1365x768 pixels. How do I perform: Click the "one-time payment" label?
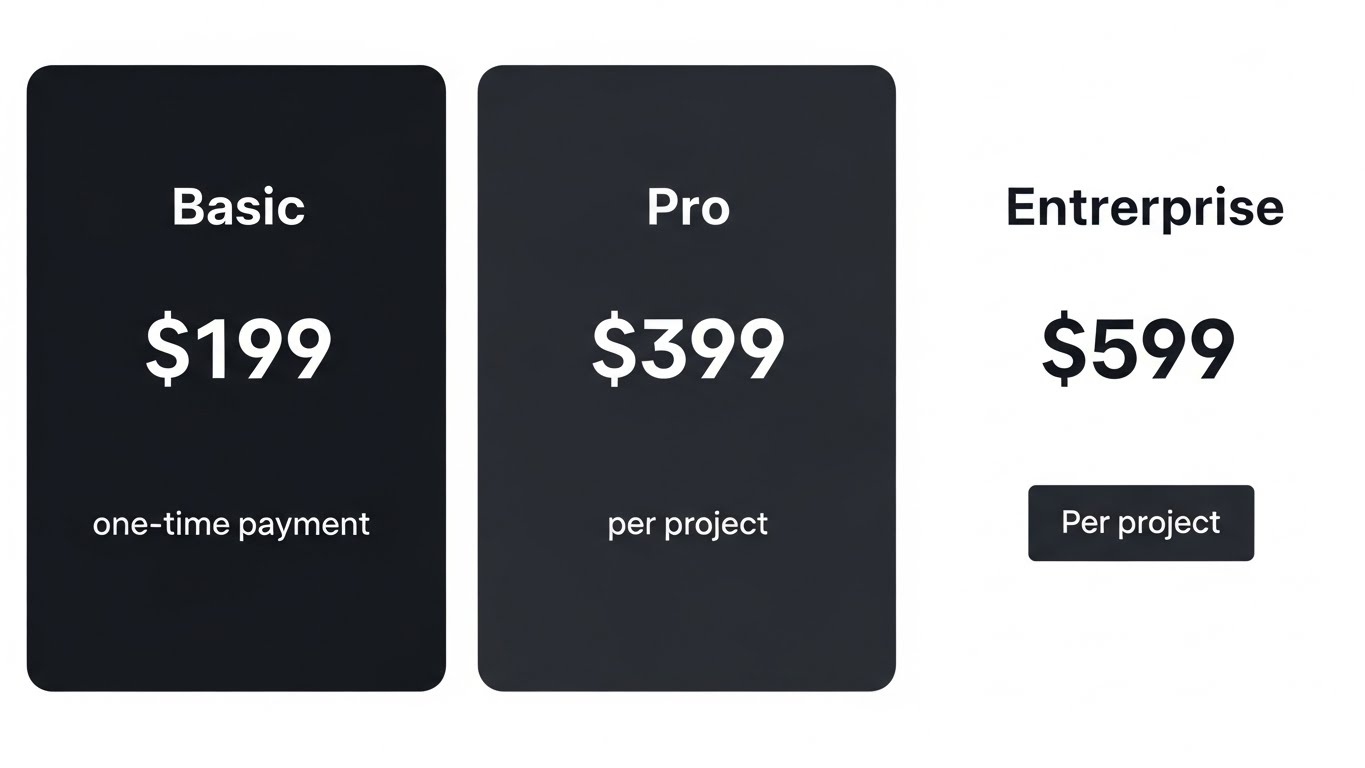point(231,524)
